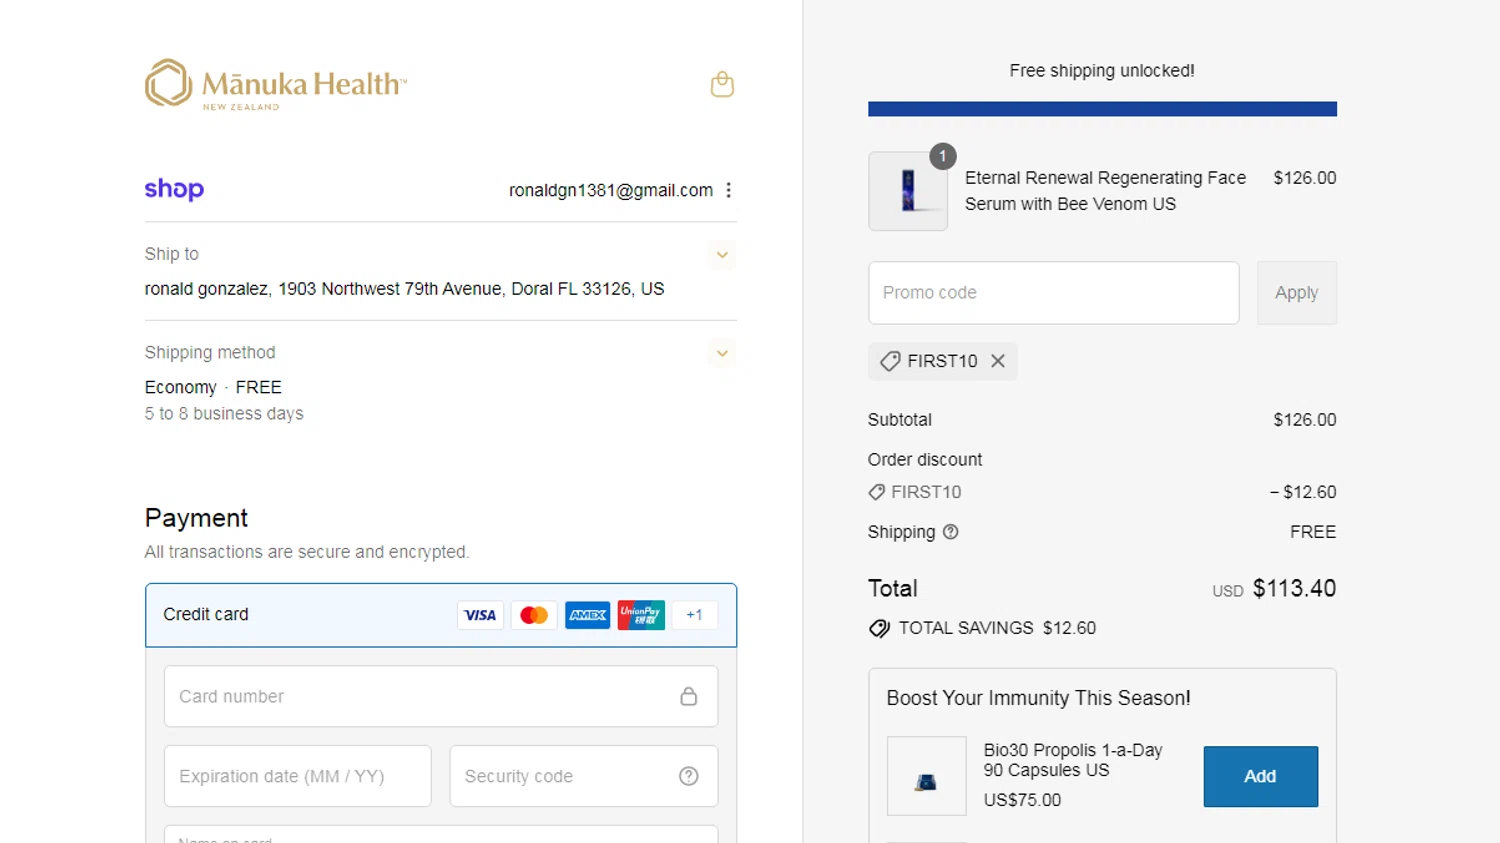Screen dimensions: 1500x843
Task: Focus the Promo code field
Action: pyautogui.click(x=1054, y=293)
